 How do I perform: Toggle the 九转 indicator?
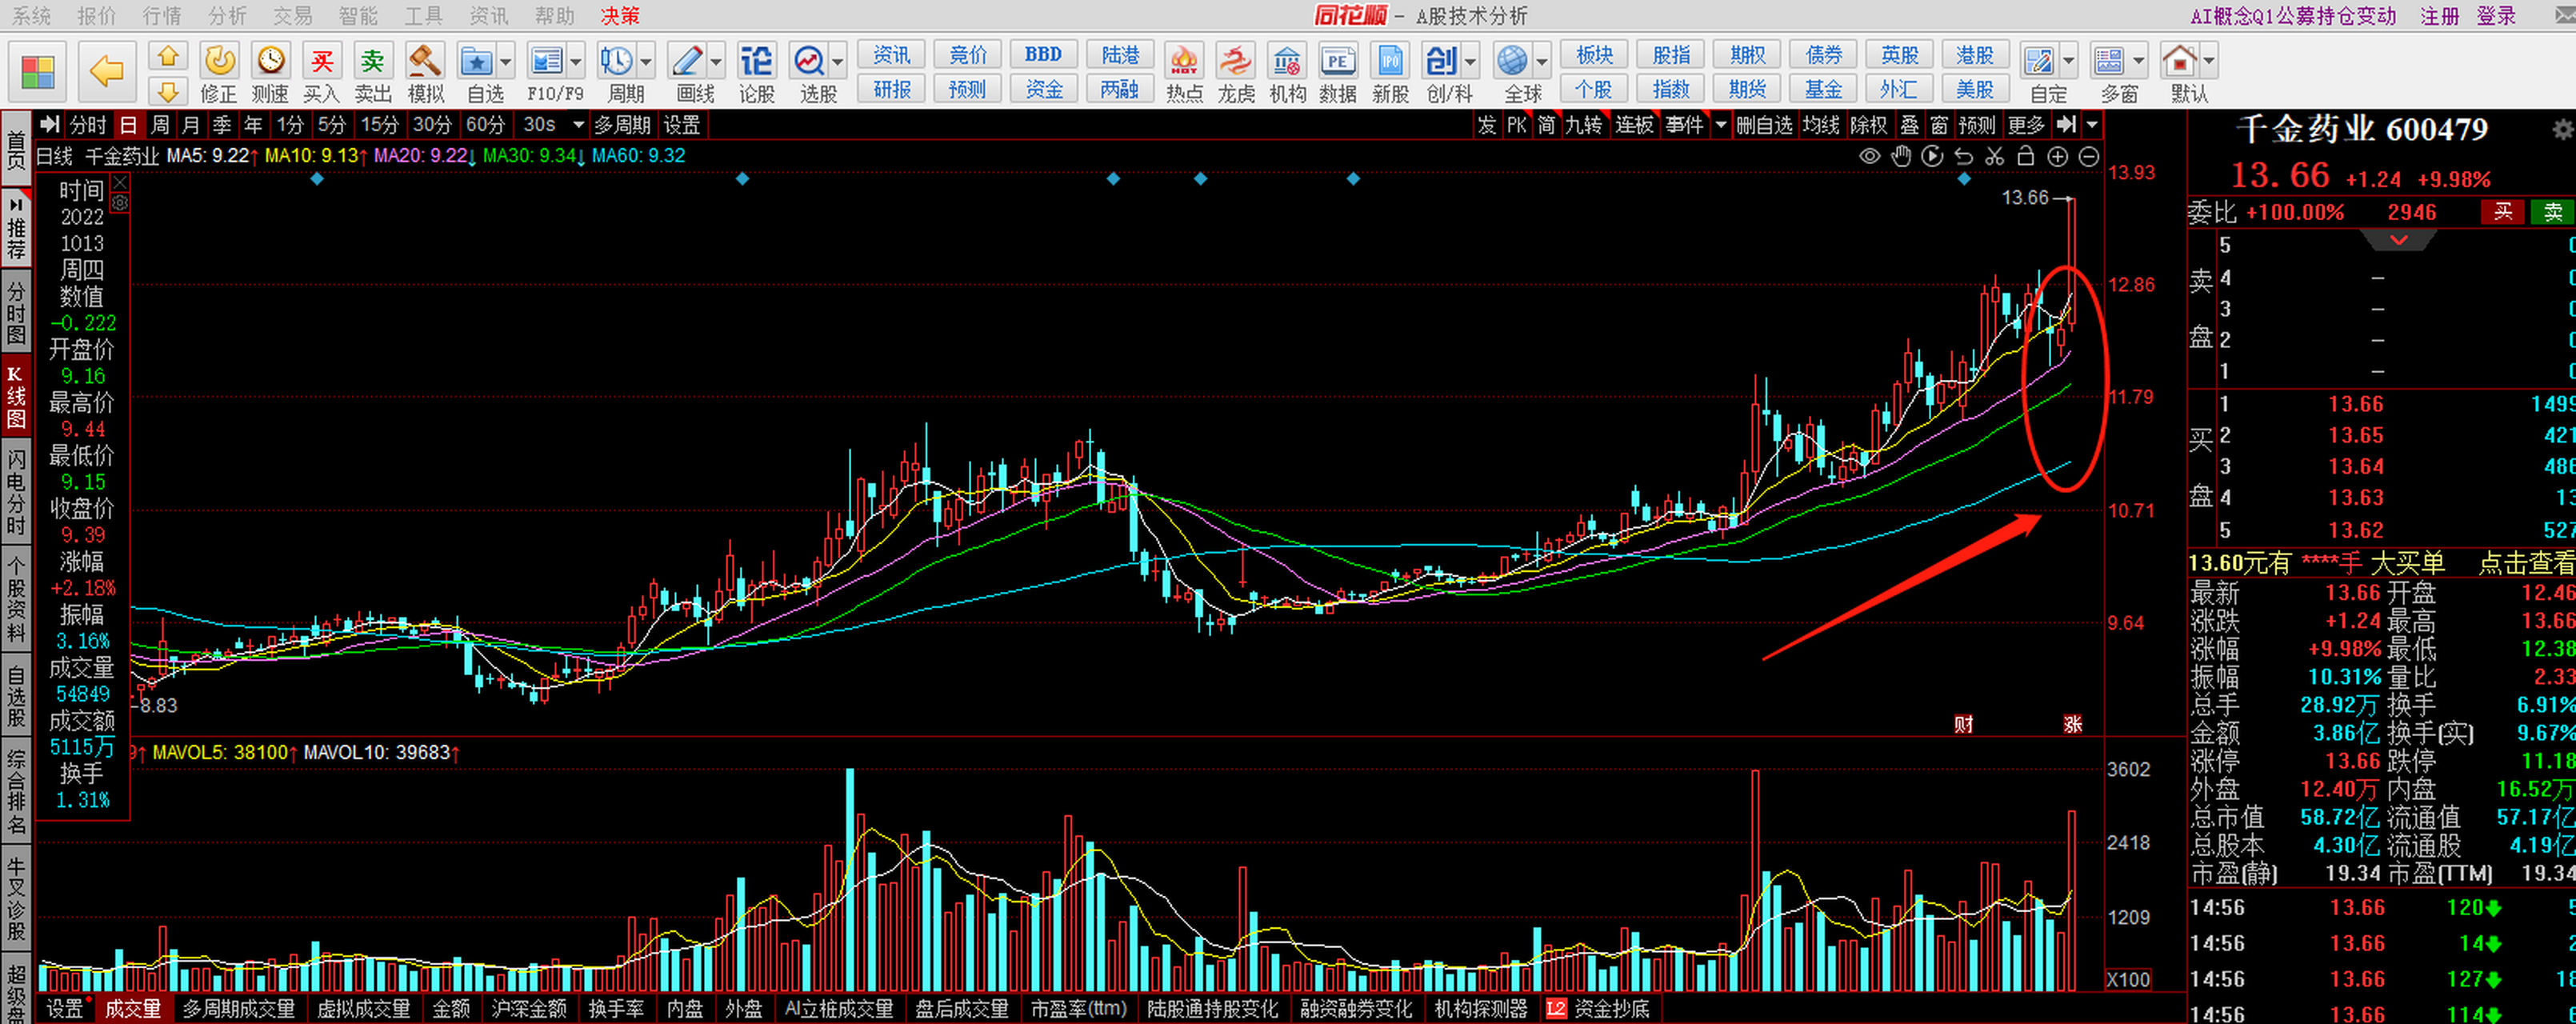click(x=1583, y=125)
